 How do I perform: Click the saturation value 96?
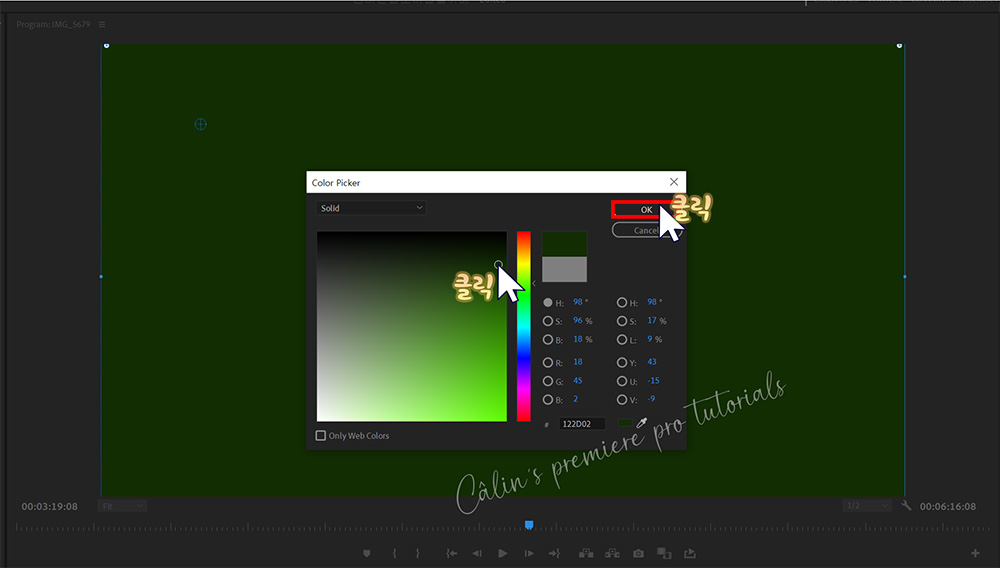[578, 320]
